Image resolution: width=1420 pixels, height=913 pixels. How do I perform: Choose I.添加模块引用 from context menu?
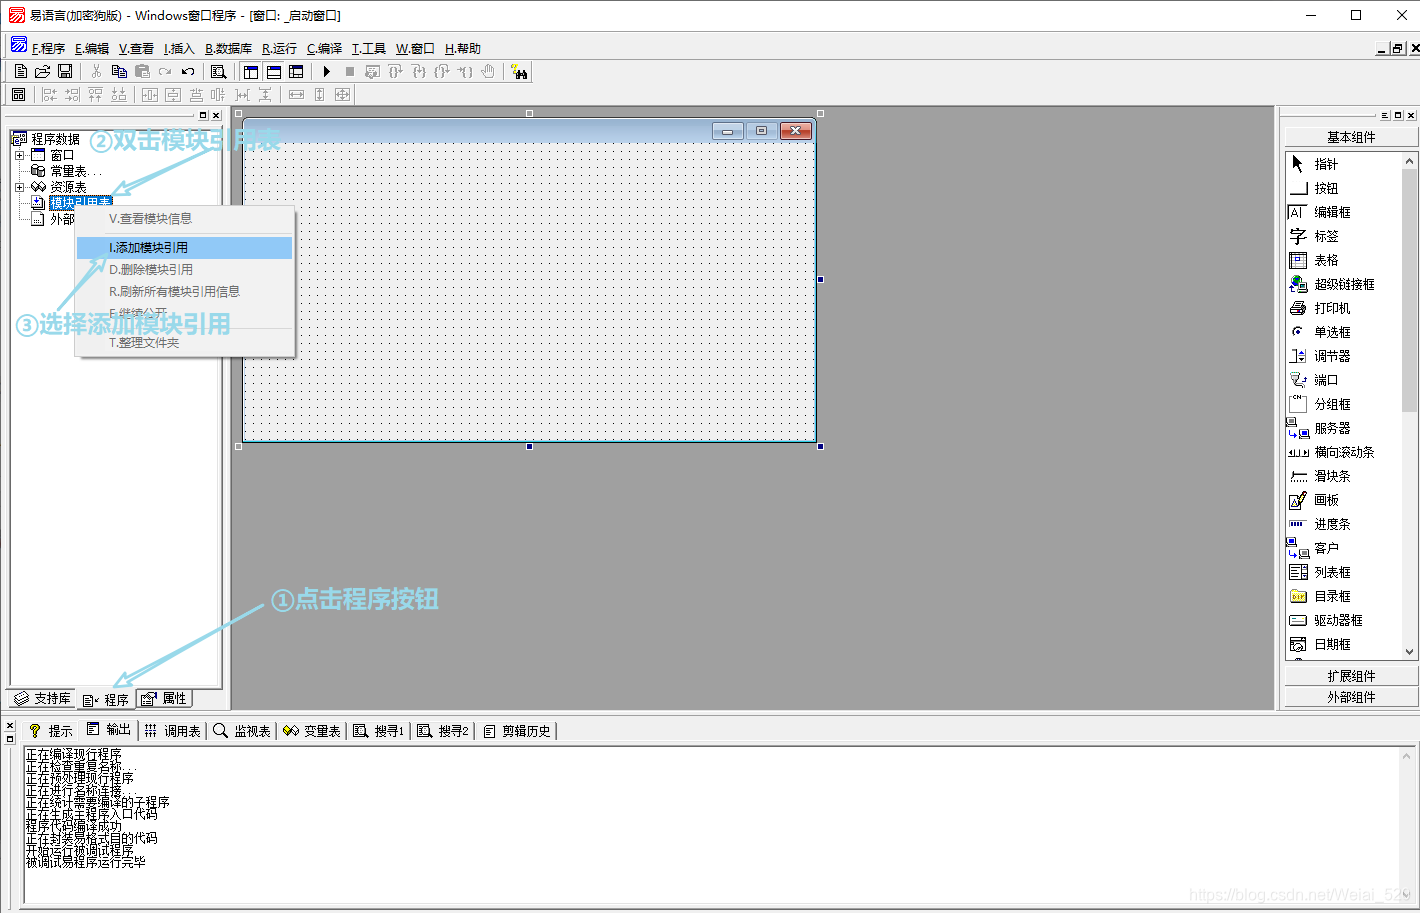tap(185, 247)
